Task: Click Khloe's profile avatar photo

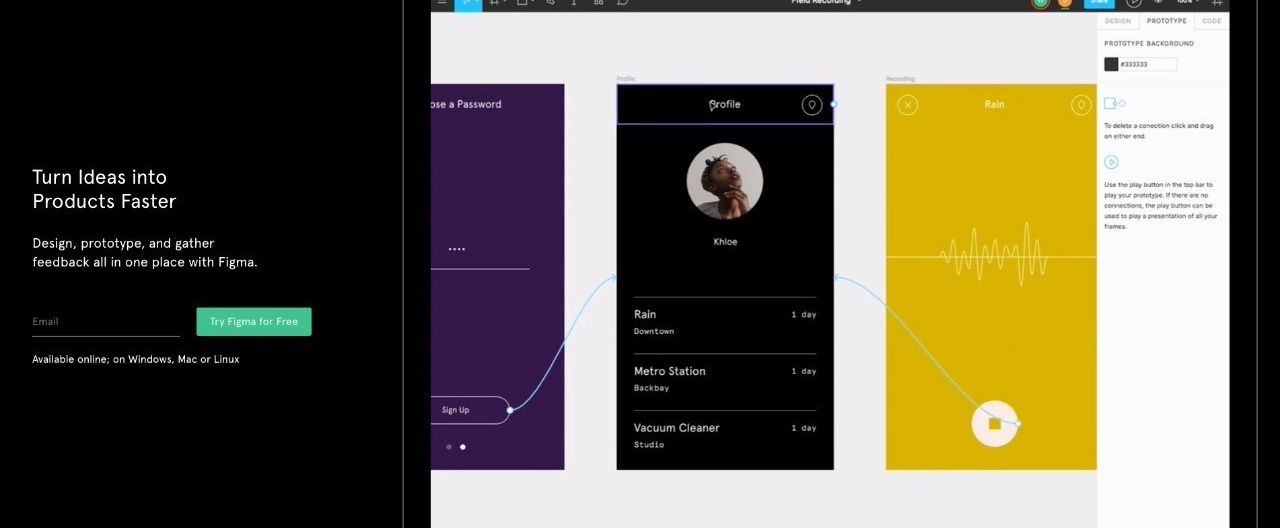Action: tap(725, 181)
